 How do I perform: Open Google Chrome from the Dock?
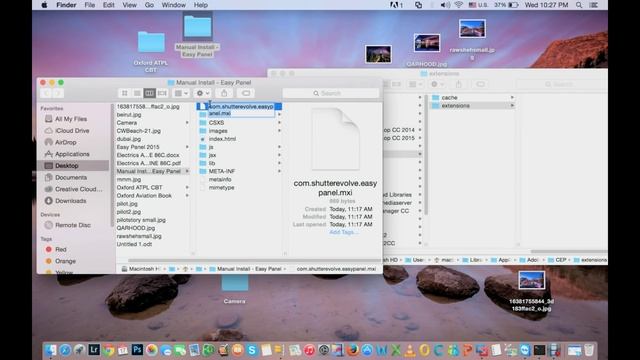pyautogui.click(x=108, y=350)
